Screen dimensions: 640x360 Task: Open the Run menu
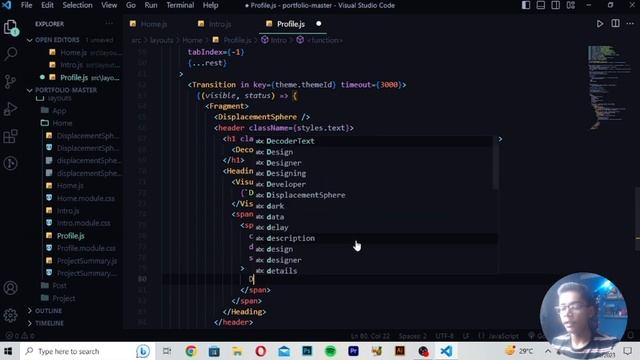(151, 5)
